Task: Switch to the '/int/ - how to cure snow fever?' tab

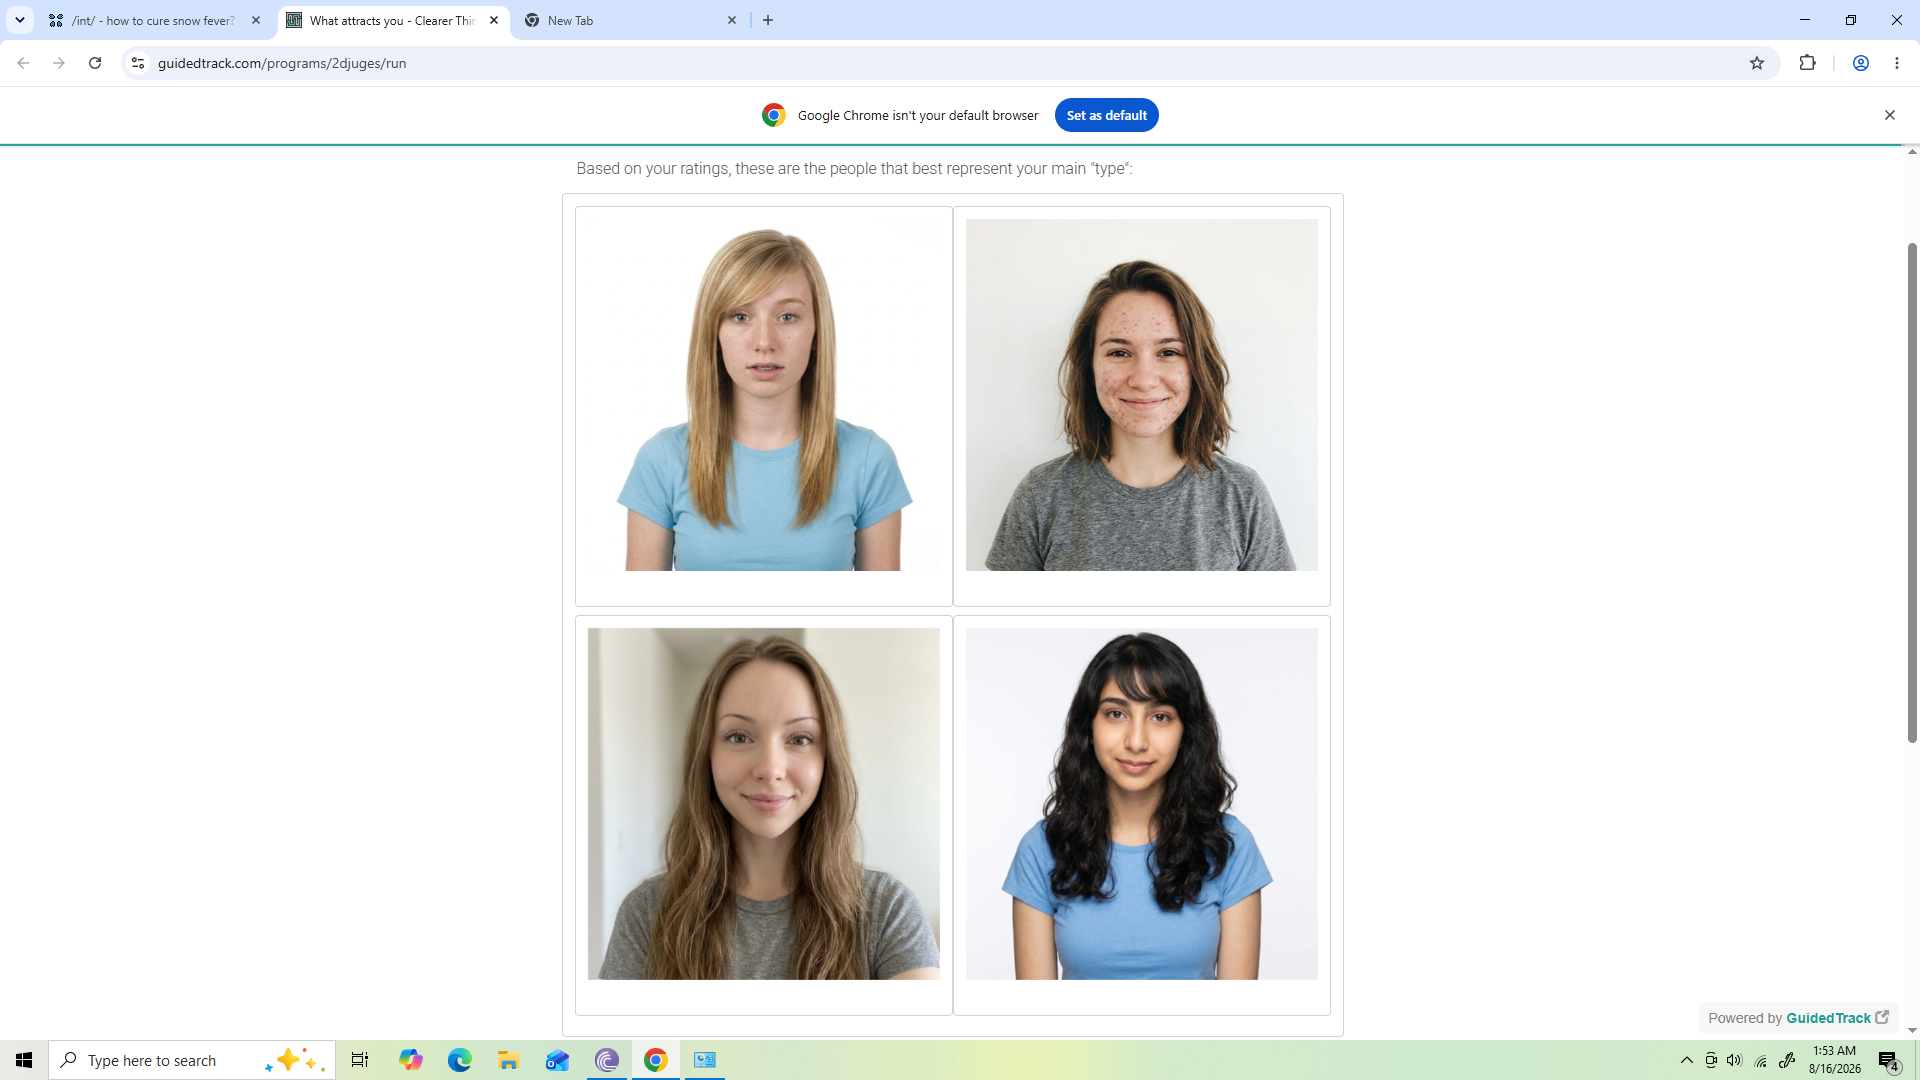Action: pos(155,20)
